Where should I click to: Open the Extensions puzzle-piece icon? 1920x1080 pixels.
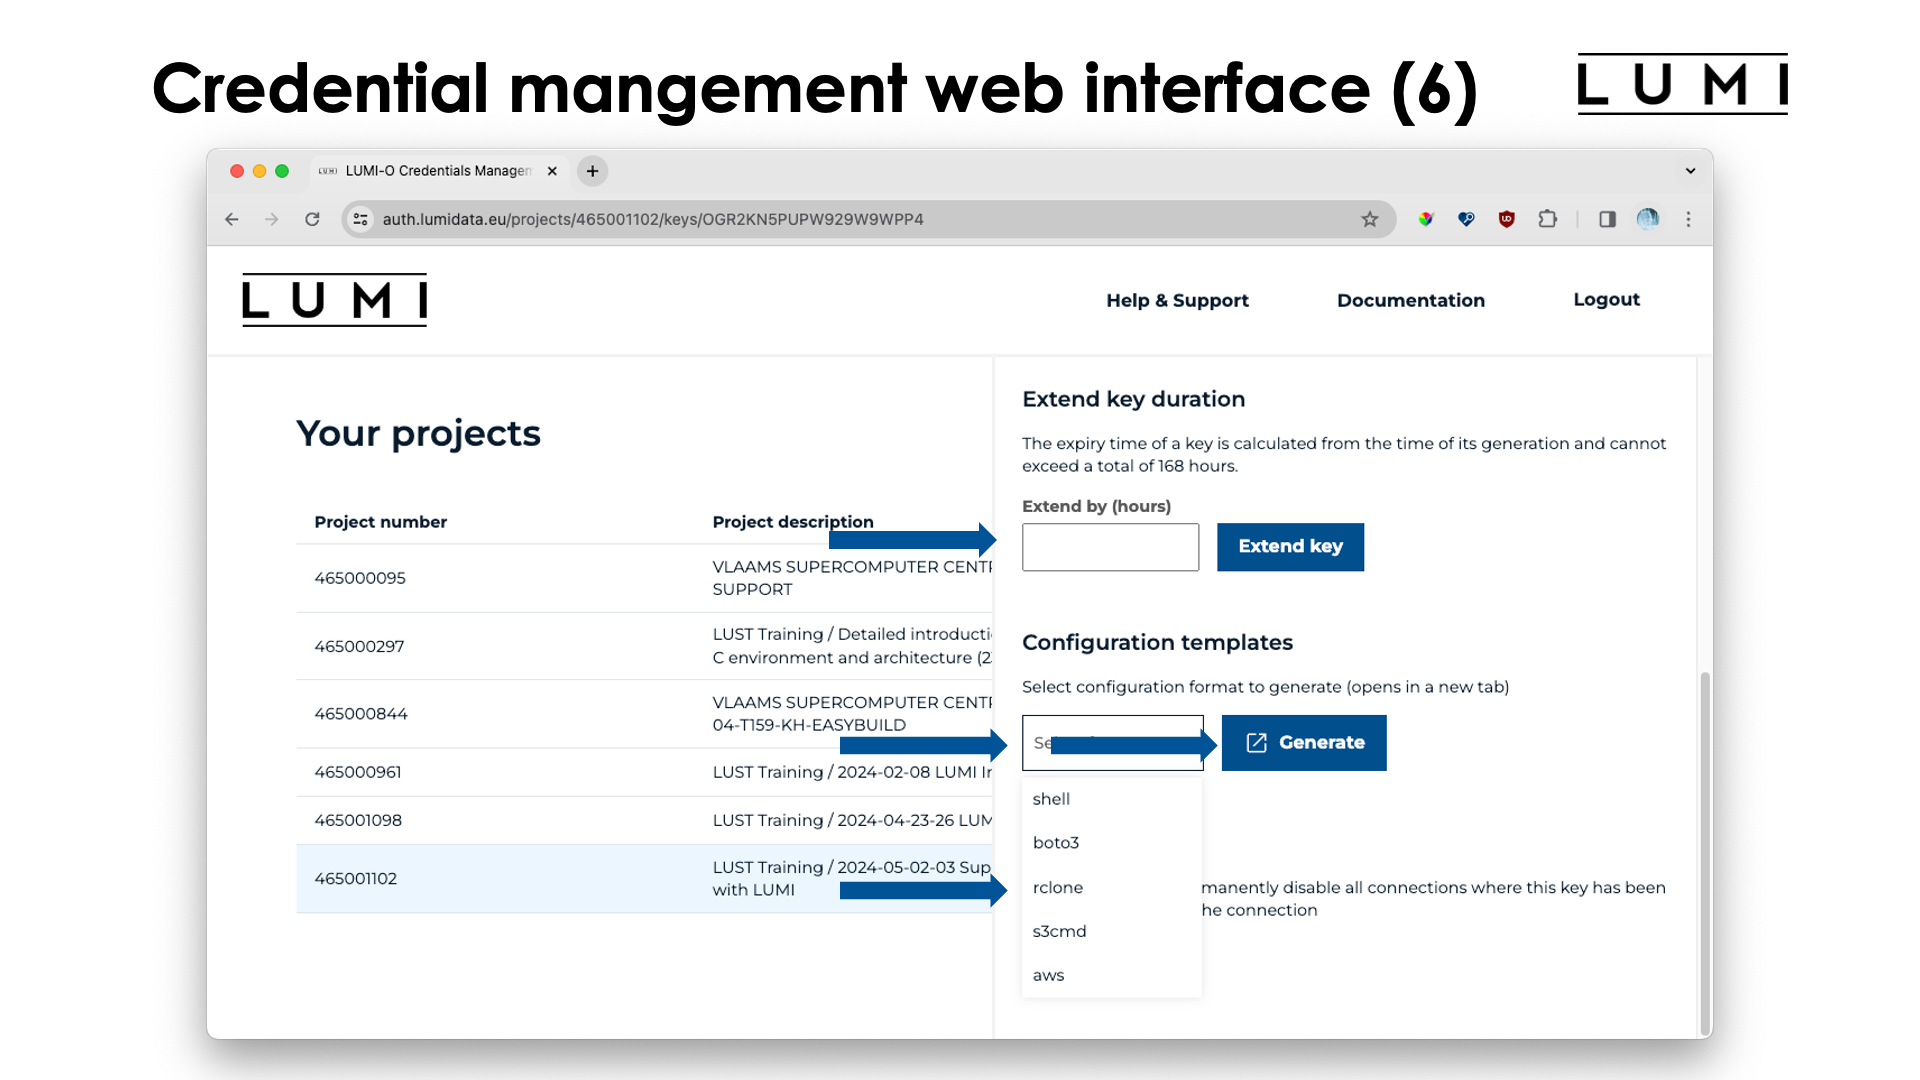pos(1548,219)
